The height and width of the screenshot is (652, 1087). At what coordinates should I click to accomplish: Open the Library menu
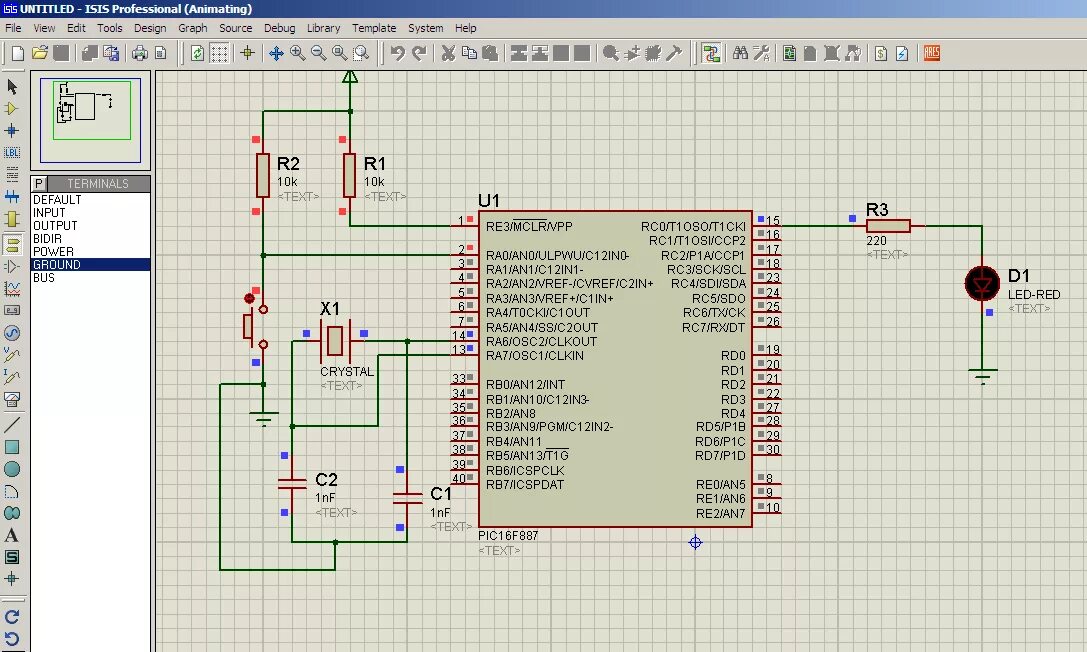[324, 28]
